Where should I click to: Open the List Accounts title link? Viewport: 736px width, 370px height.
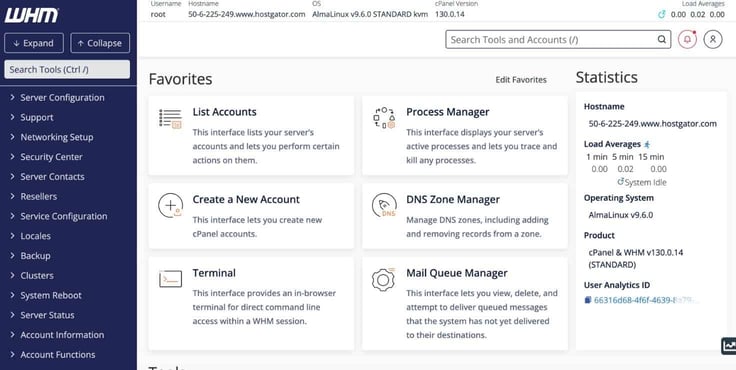(x=224, y=112)
